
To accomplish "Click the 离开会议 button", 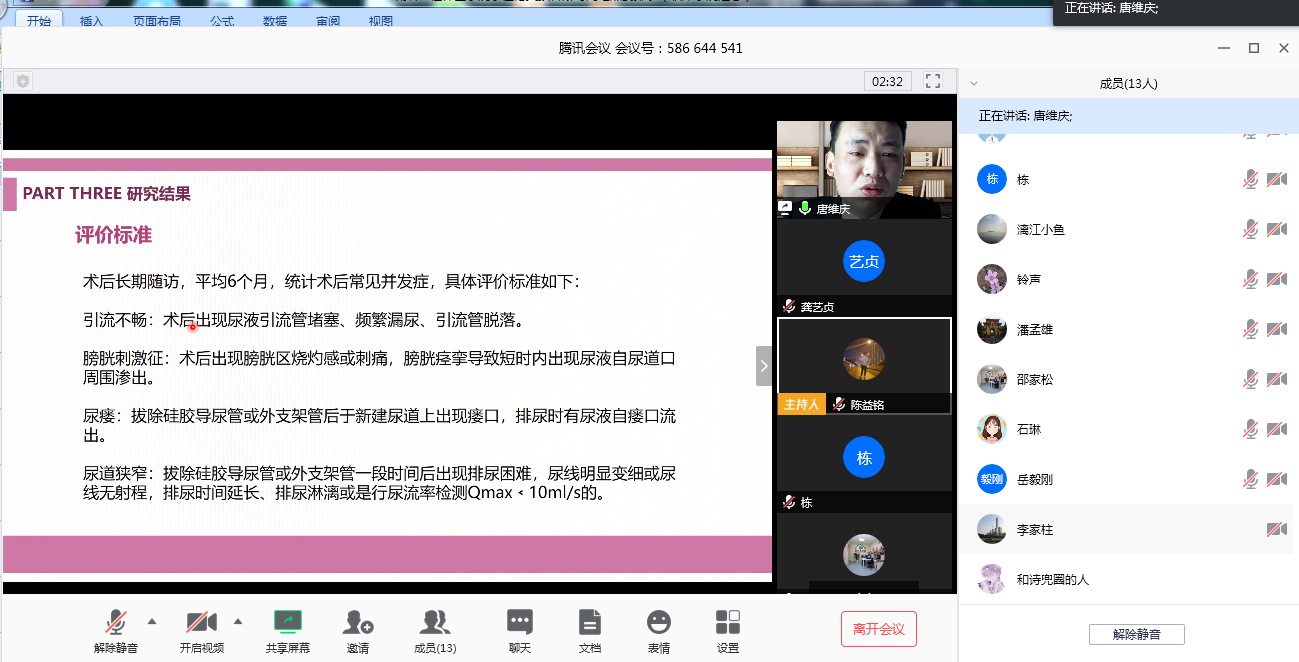I will point(878,629).
